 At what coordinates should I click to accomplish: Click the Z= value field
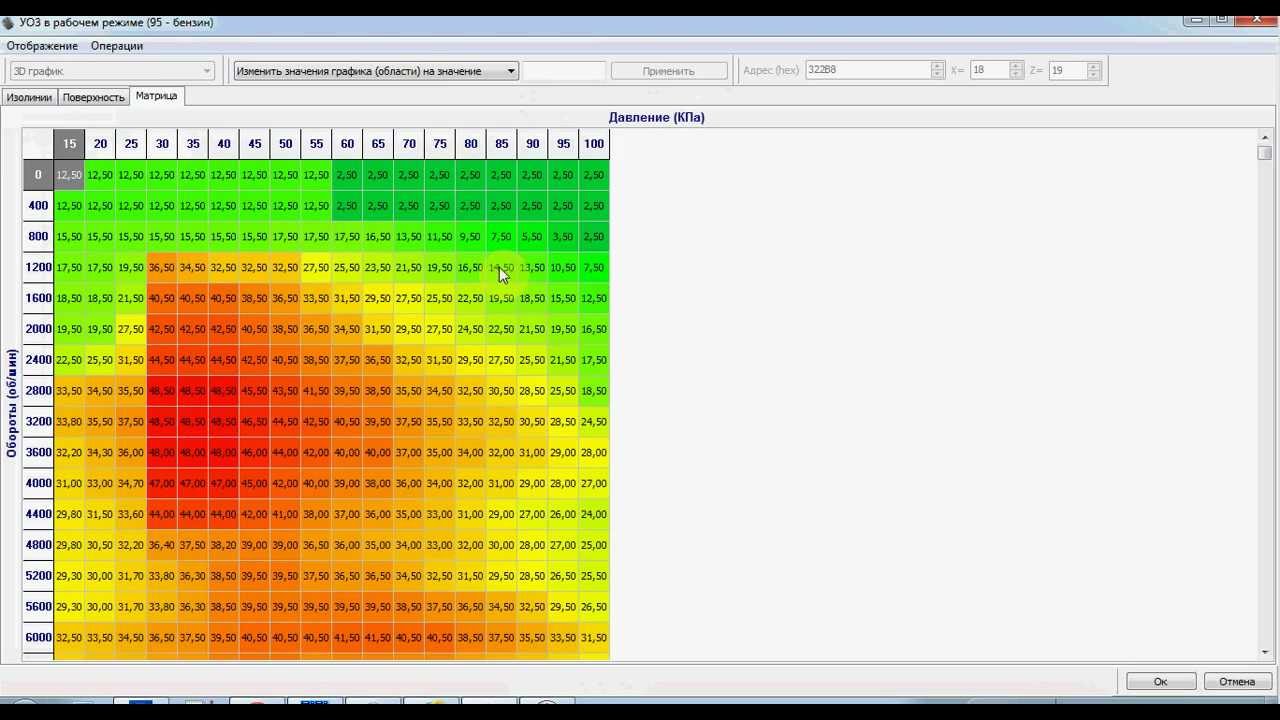[1067, 70]
